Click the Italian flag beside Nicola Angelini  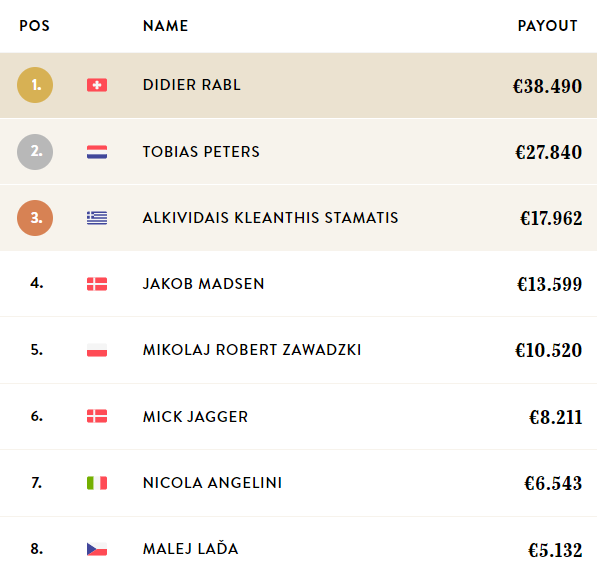[97, 483]
